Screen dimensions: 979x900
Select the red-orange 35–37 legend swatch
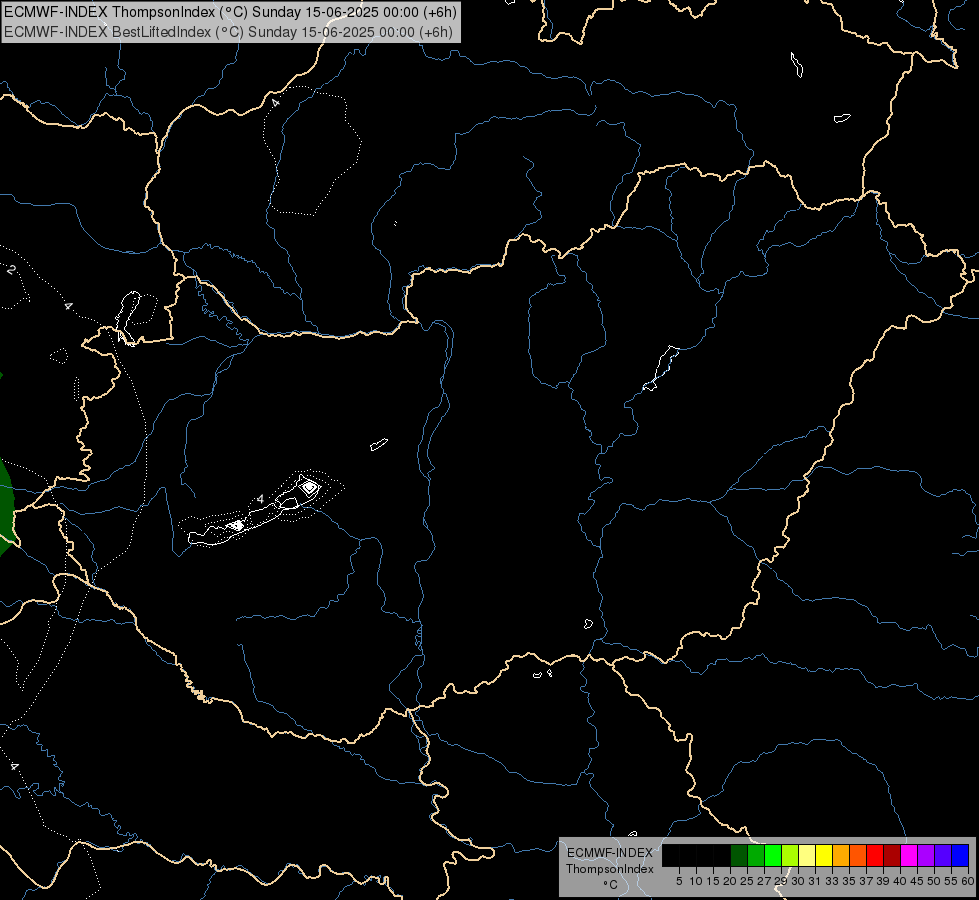pos(858,855)
